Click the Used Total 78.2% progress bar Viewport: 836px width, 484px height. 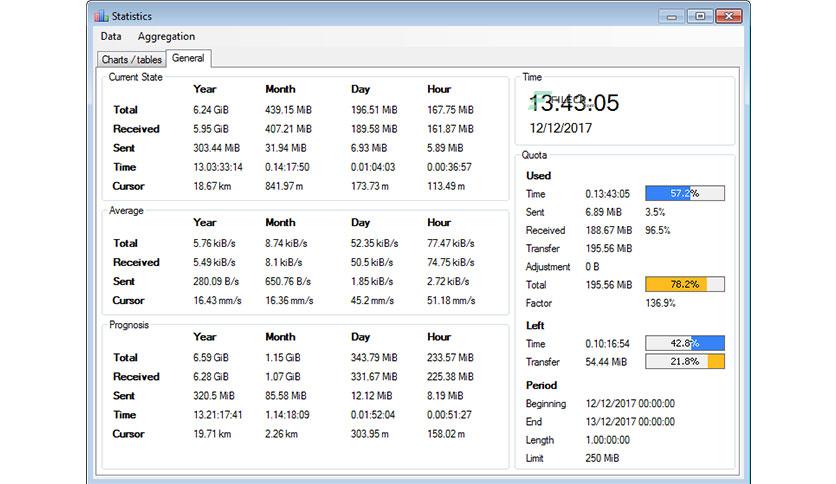click(685, 284)
